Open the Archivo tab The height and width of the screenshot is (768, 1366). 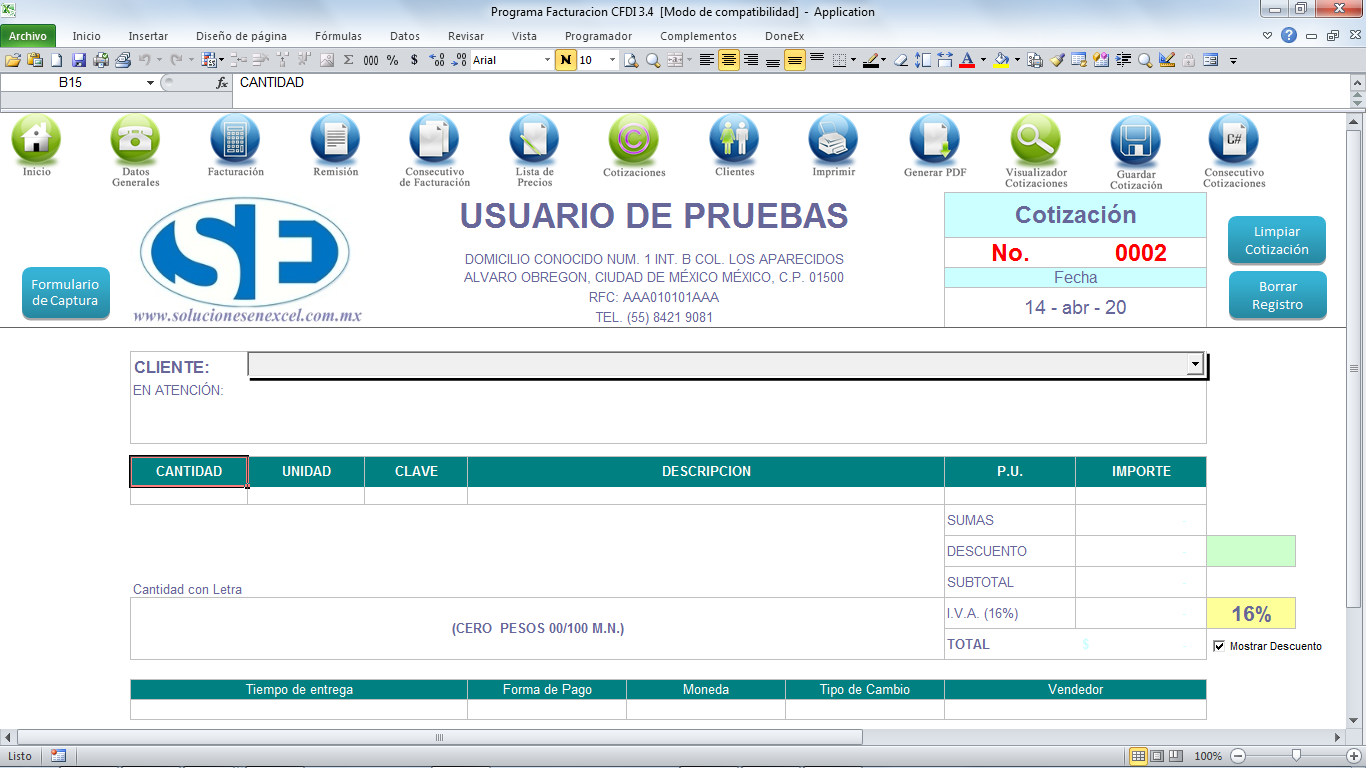click(28, 36)
